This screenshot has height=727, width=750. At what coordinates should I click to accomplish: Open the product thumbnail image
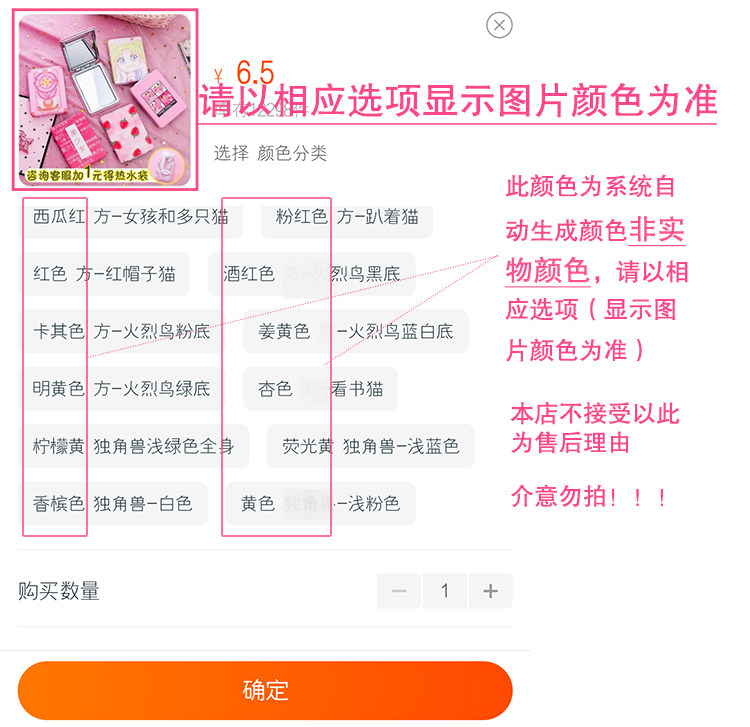[105, 99]
